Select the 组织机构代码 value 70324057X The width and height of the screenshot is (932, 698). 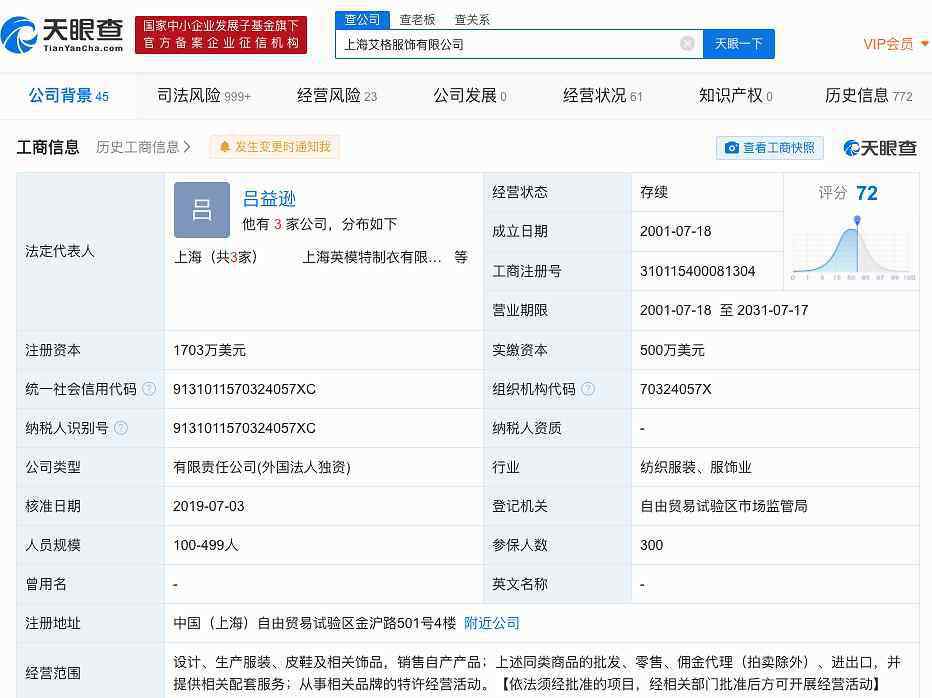point(675,389)
